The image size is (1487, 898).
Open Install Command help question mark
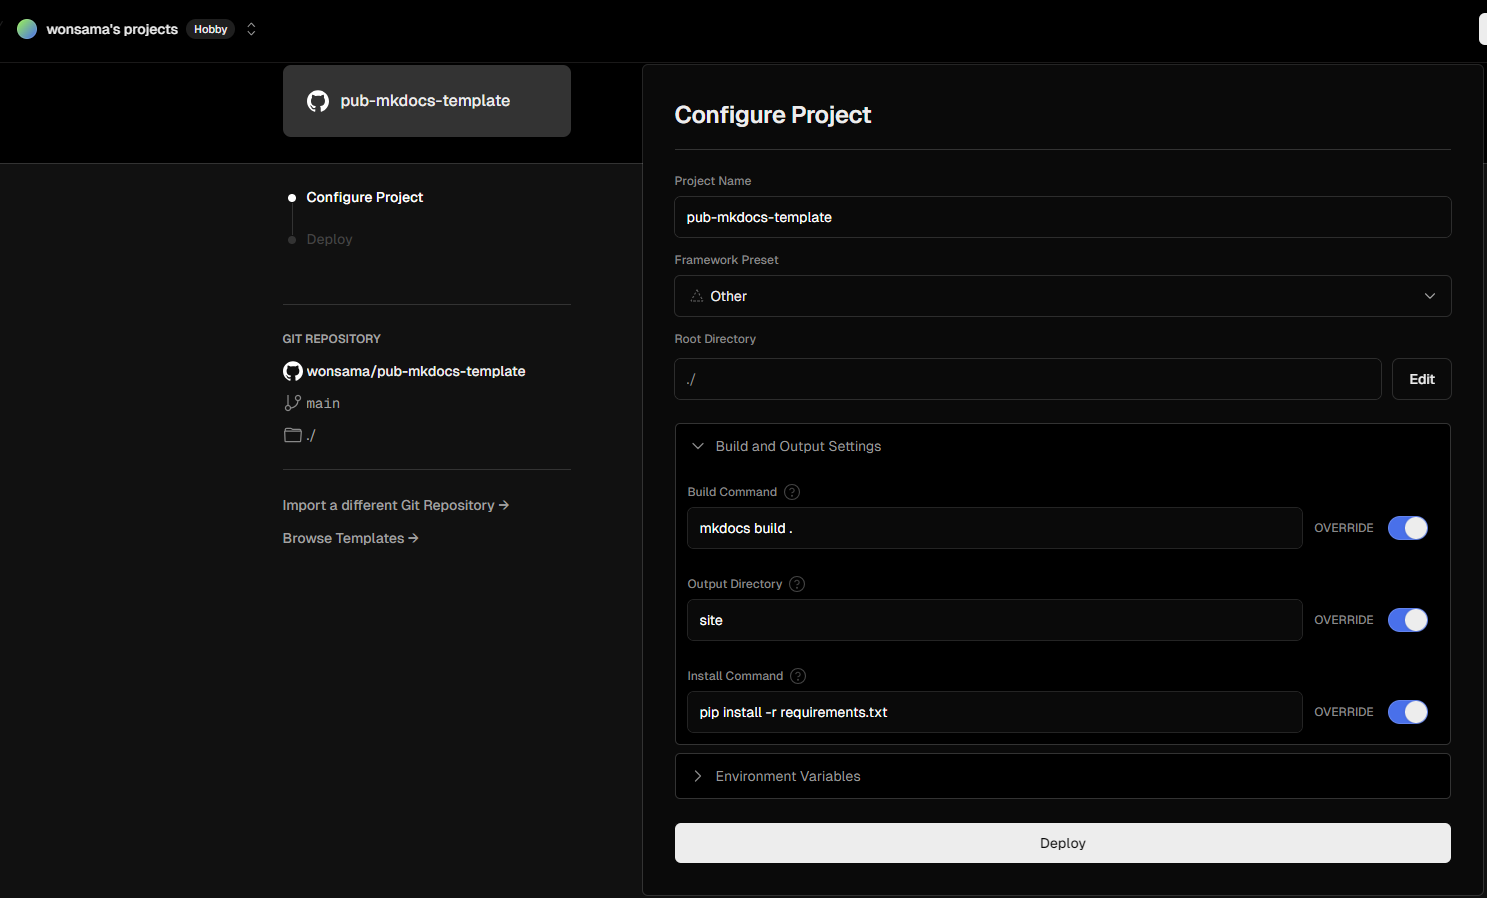798,676
